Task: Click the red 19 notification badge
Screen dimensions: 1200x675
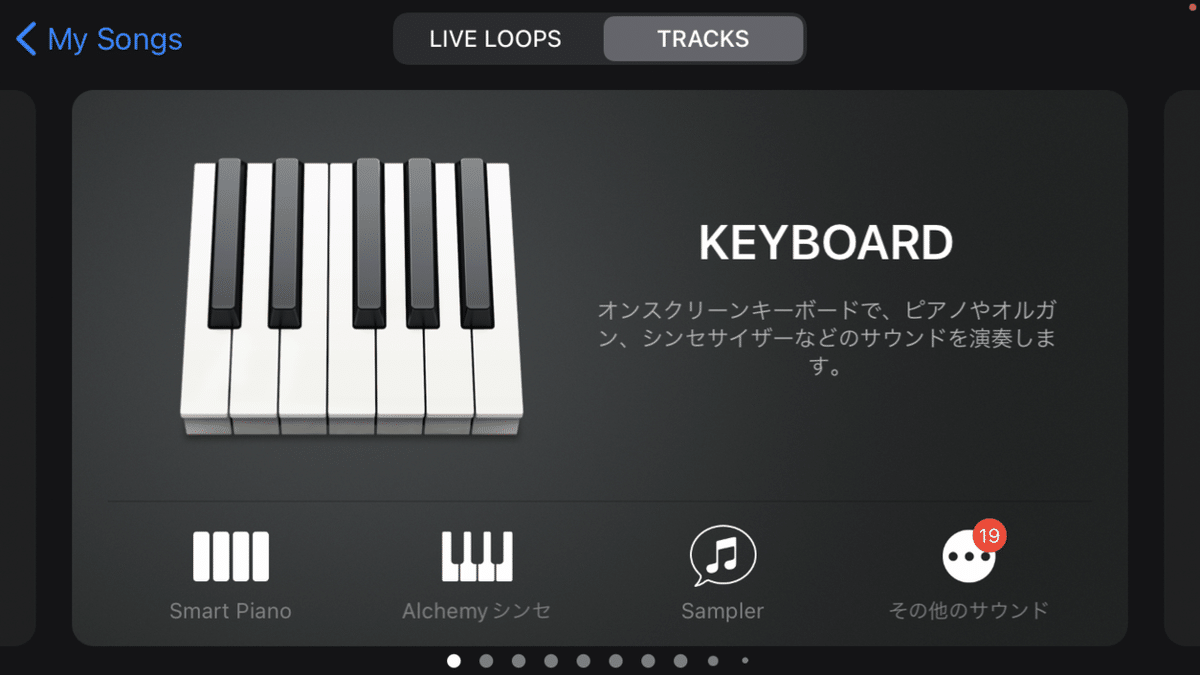Action: (988, 535)
